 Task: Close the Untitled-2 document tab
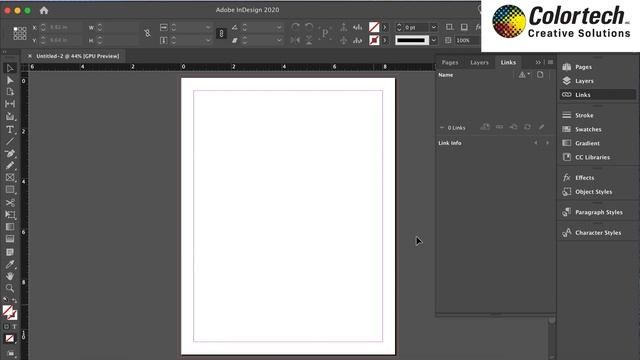(29, 56)
